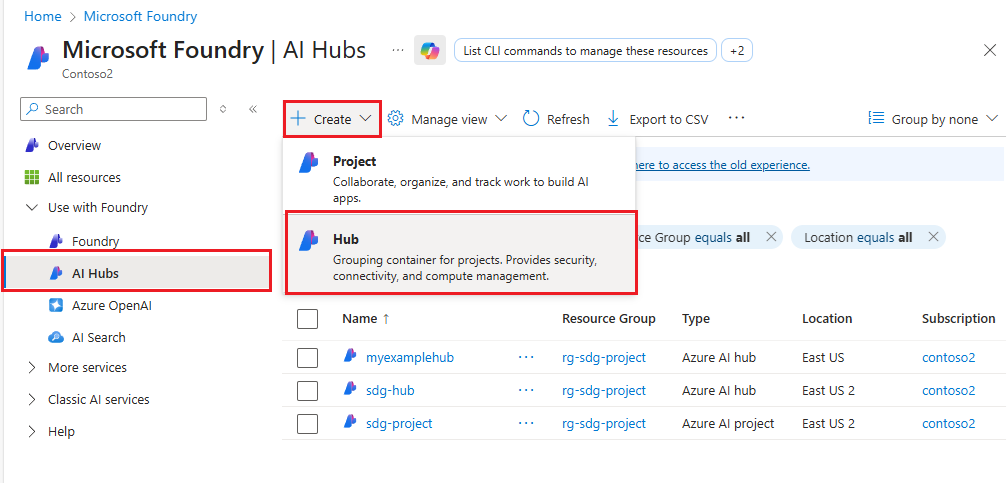This screenshot has height=483, width=1007.
Task: Click the Project icon in Create menu
Action: 309,163
